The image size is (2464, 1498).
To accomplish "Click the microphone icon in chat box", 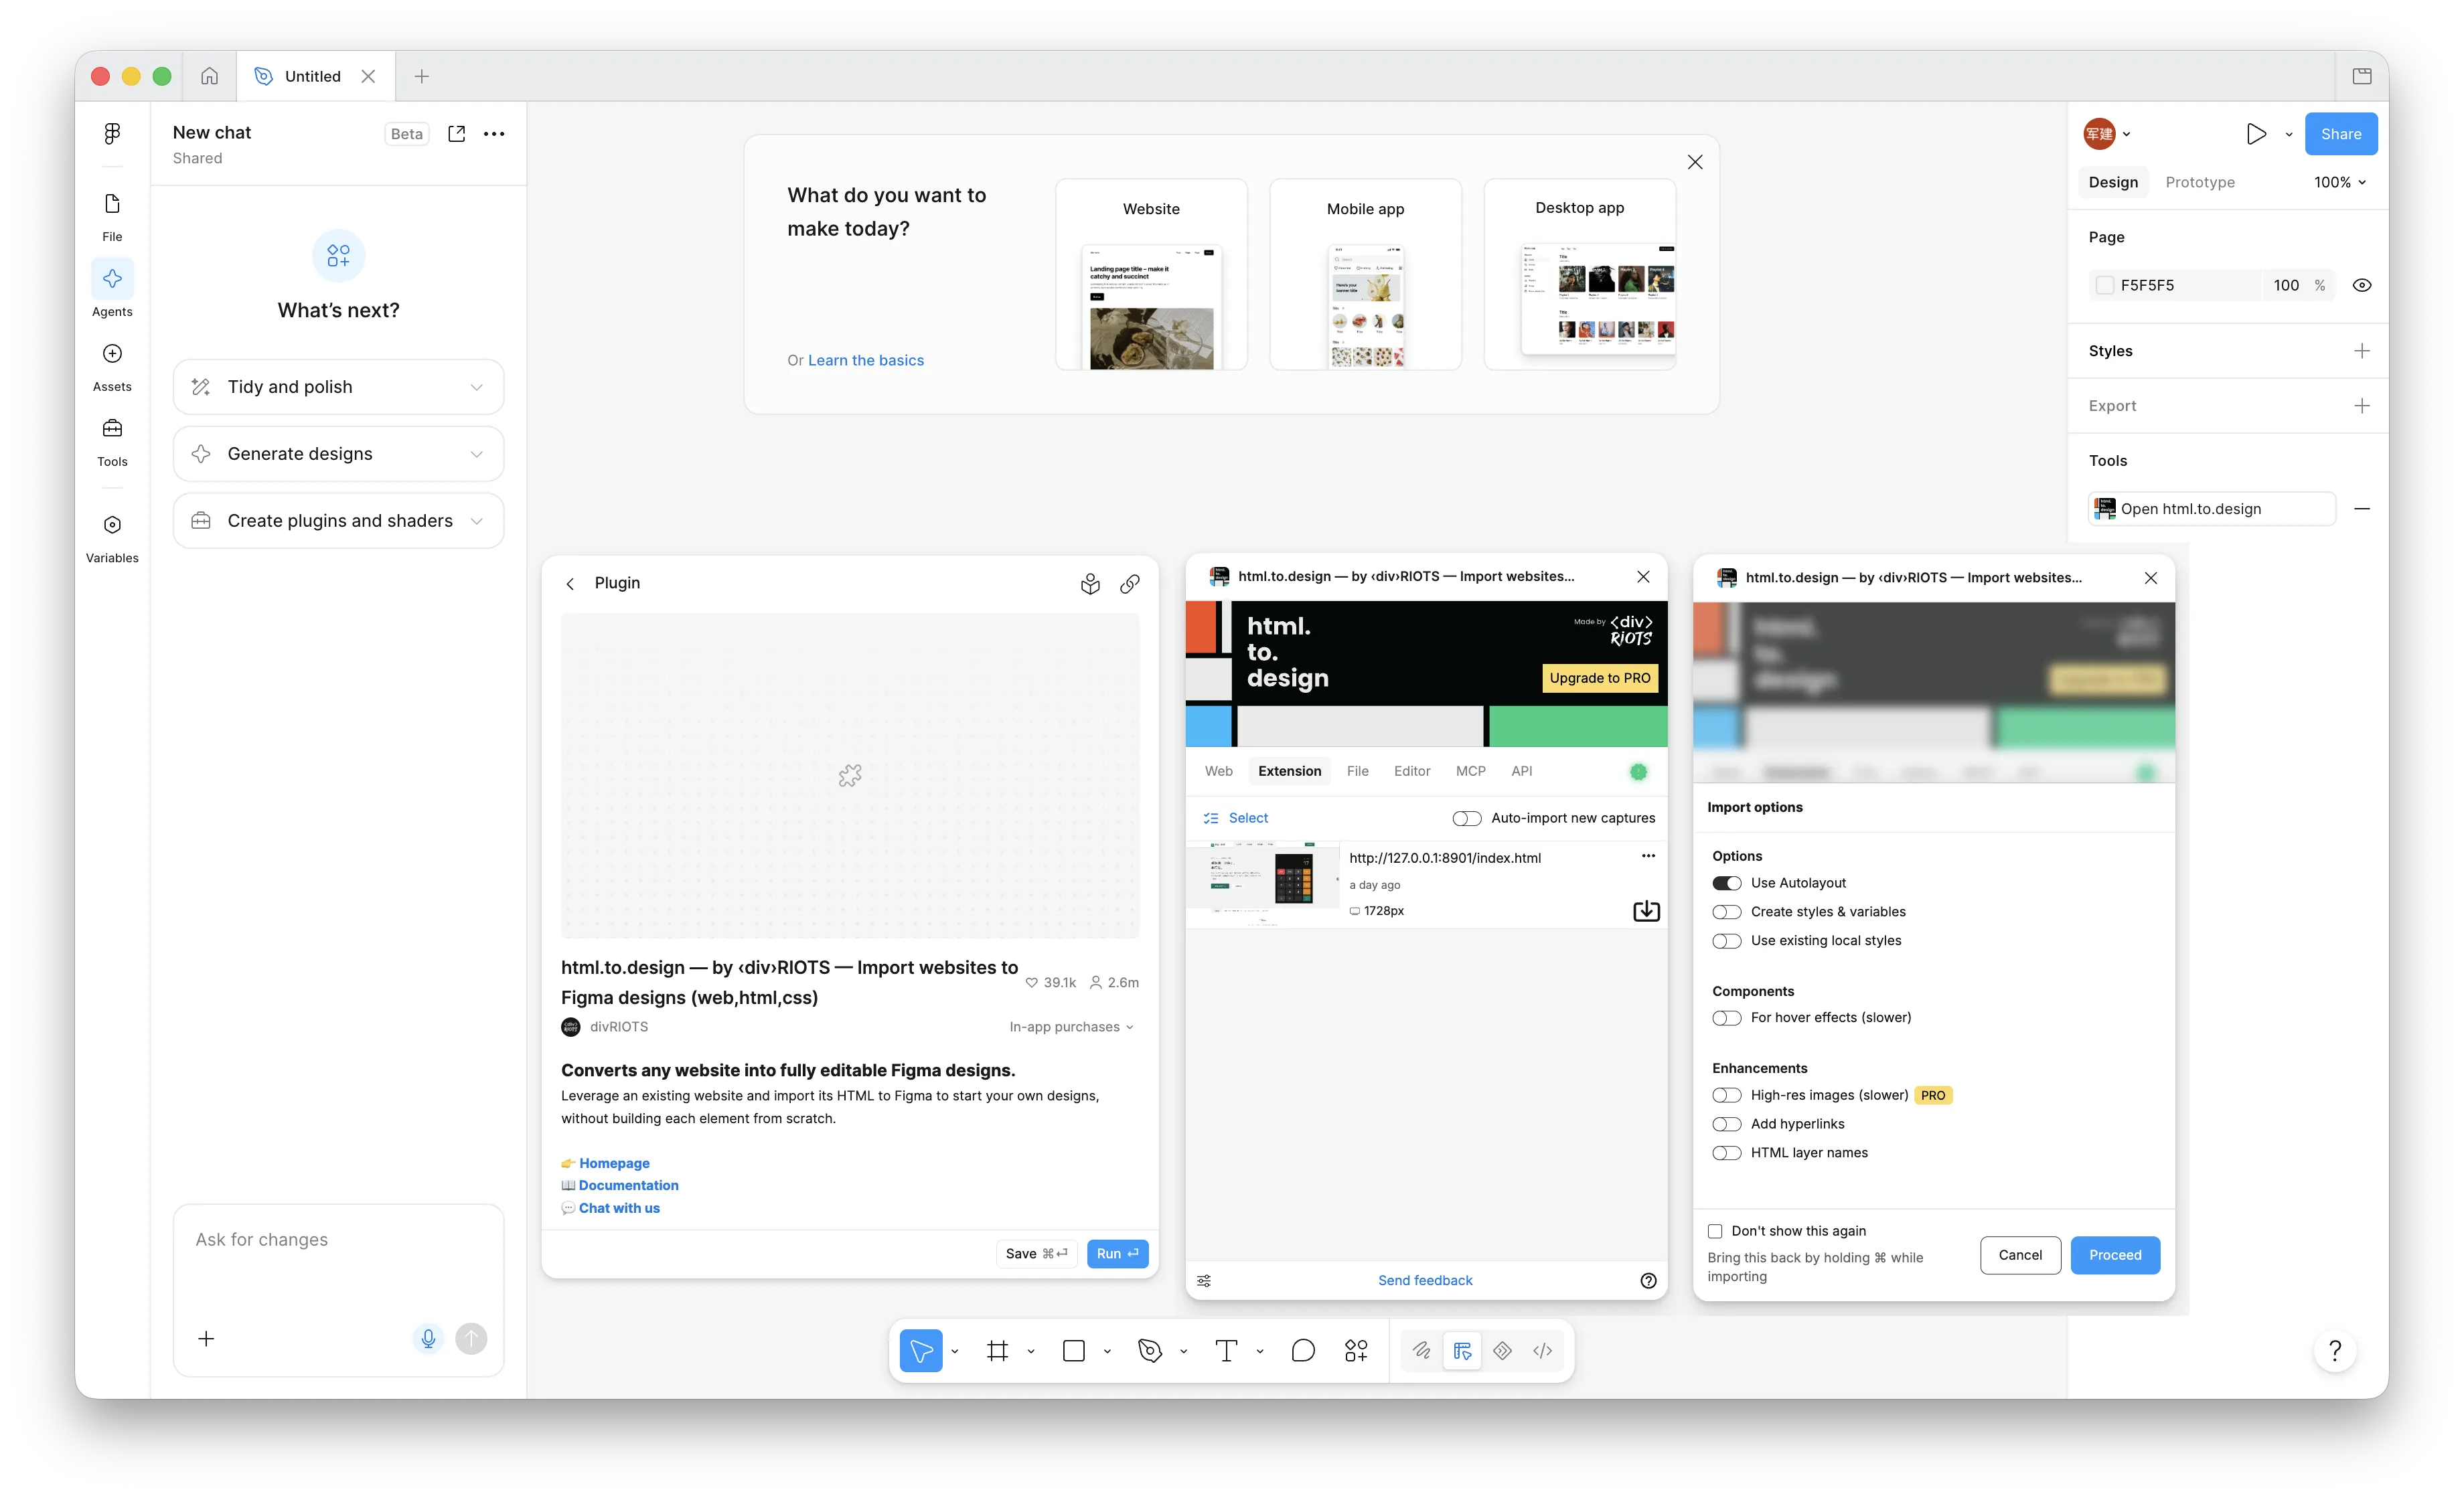I will pos(428,1338).
